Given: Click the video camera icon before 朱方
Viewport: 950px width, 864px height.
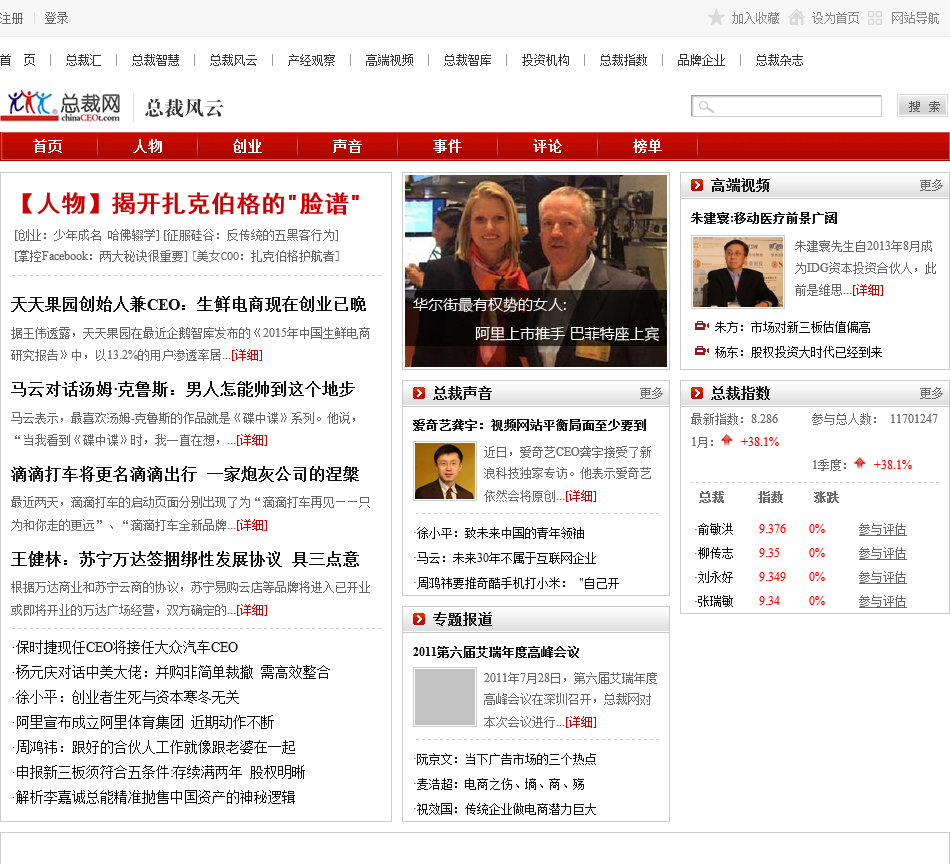Looking at the screenshot, I should point(701,327).
